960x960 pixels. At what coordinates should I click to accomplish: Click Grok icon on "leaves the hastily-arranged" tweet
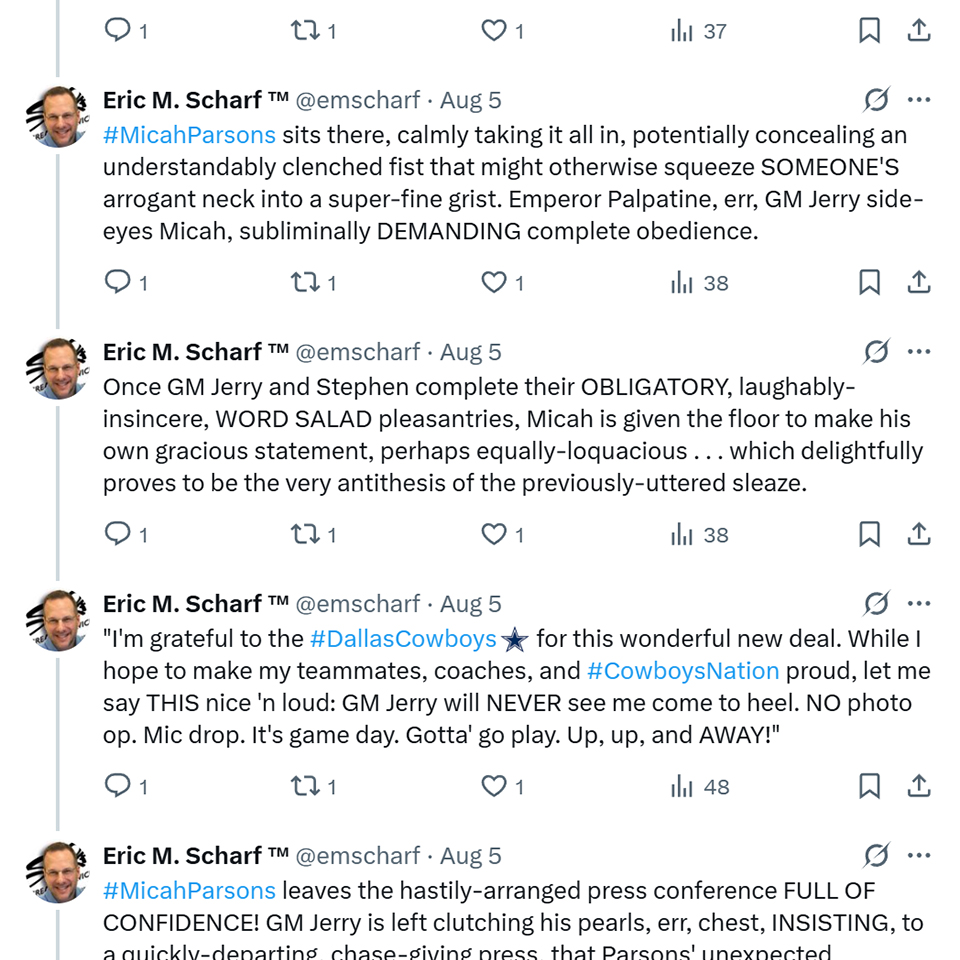pyautogui.click(x=876, y=856)
